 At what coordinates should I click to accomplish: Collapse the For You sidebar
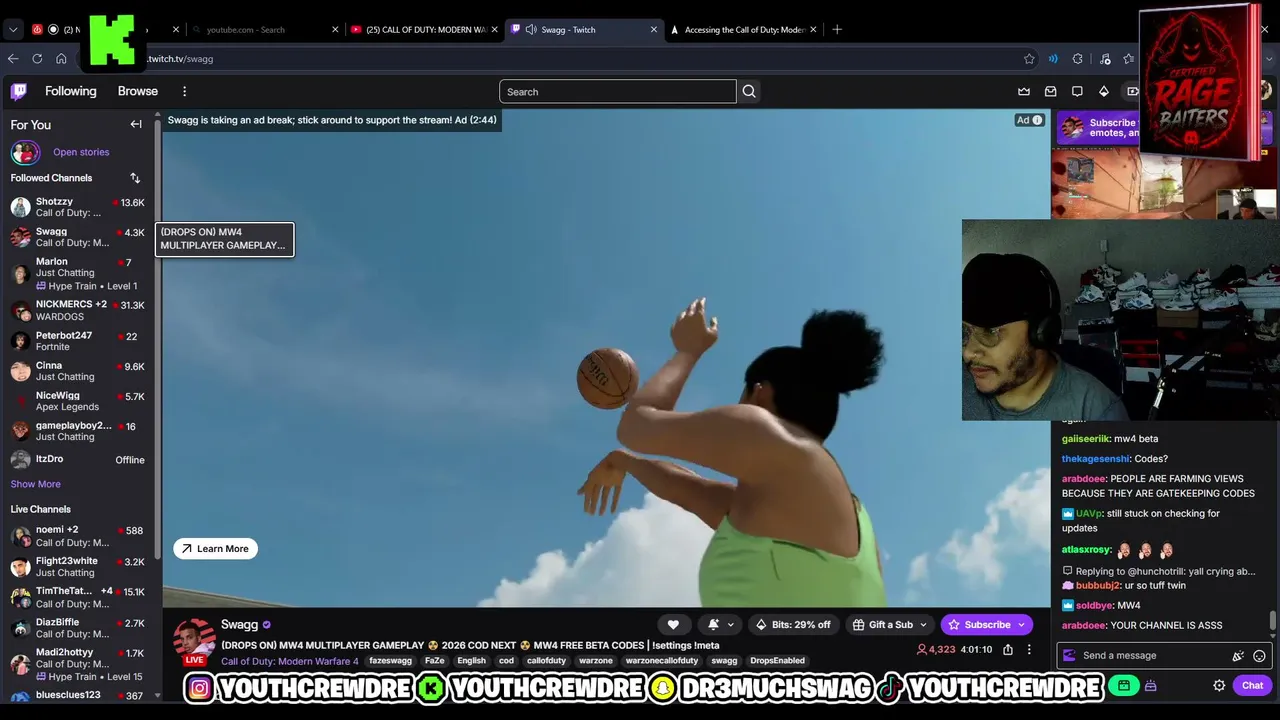tap(136, 125)
